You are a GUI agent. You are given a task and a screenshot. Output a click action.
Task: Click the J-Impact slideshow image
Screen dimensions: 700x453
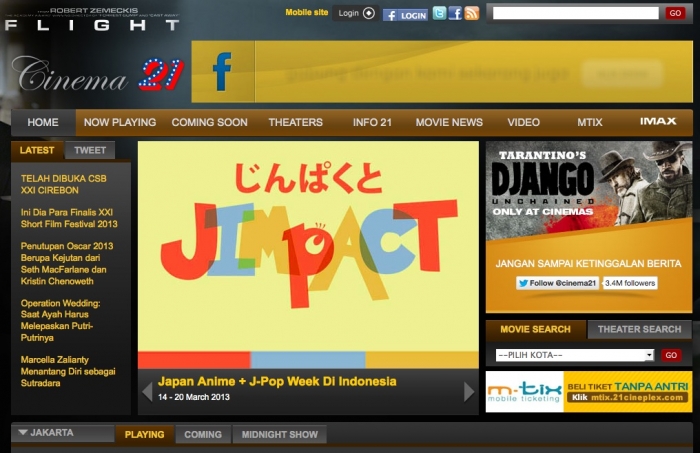click(x=308, y=255)
